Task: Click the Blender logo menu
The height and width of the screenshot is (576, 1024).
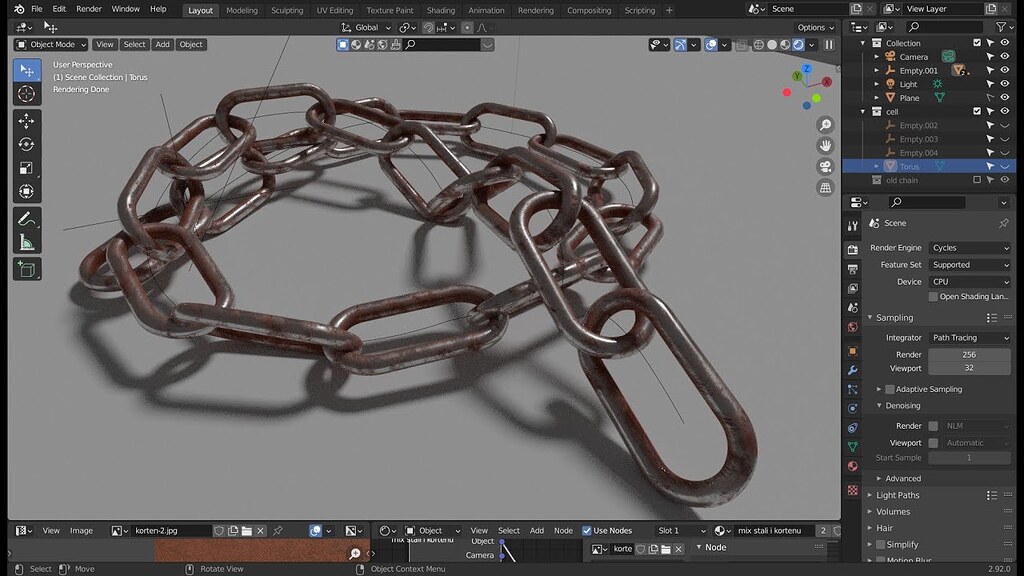Action: (19, 9)
